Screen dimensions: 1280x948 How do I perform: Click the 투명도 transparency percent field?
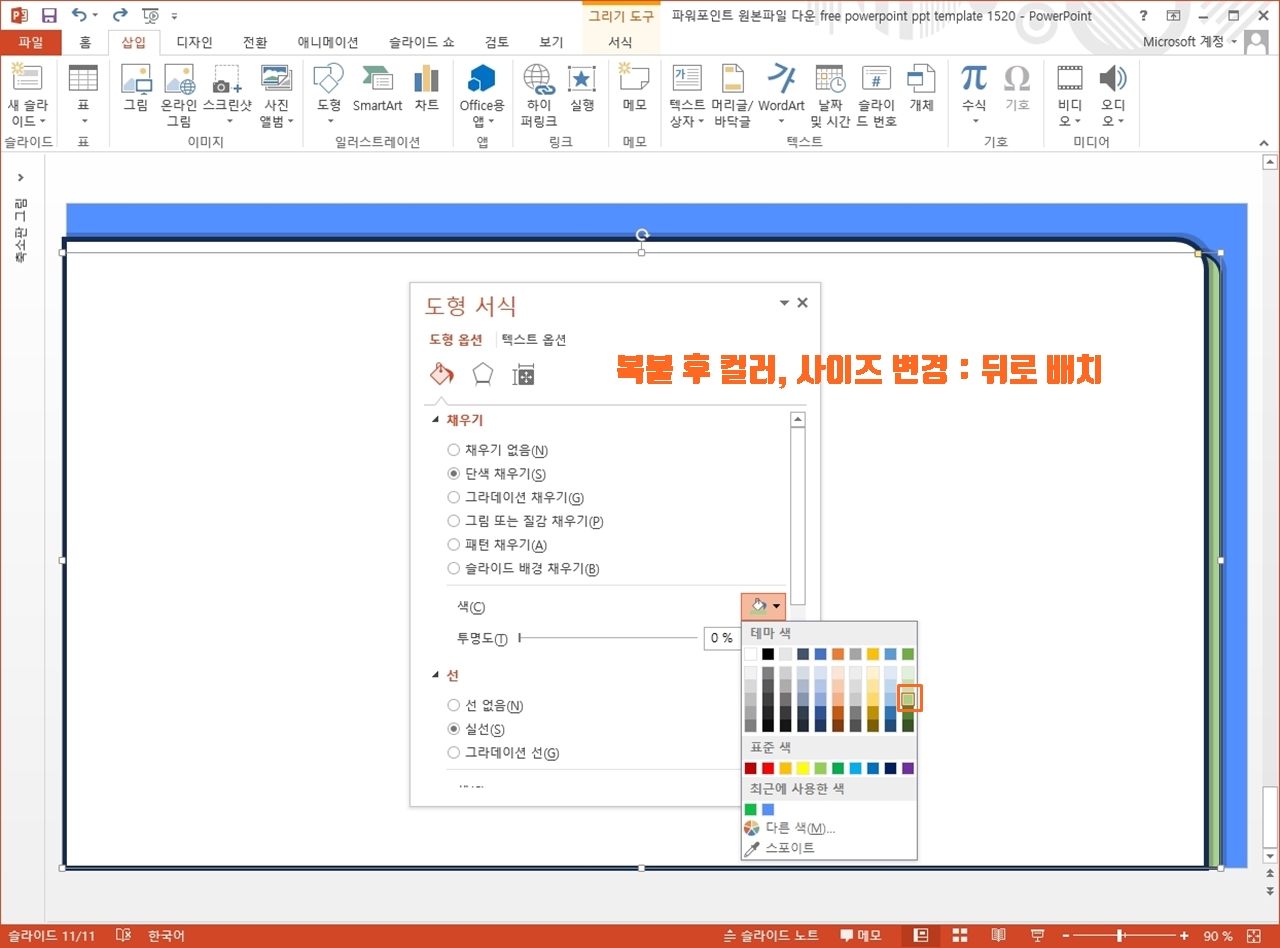720,638
